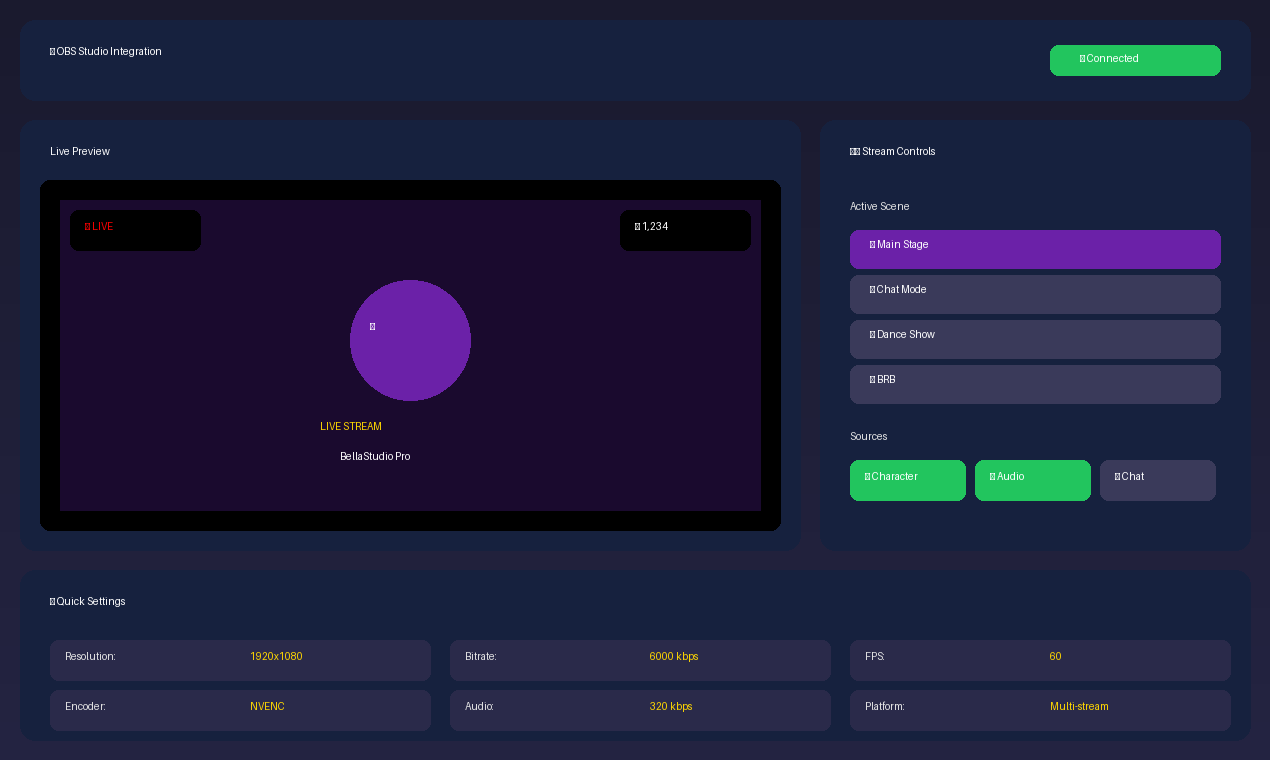This screenshot has height=760, width=1270.
Task: Click the Main Stage scene icon
Action: [871, 244]
